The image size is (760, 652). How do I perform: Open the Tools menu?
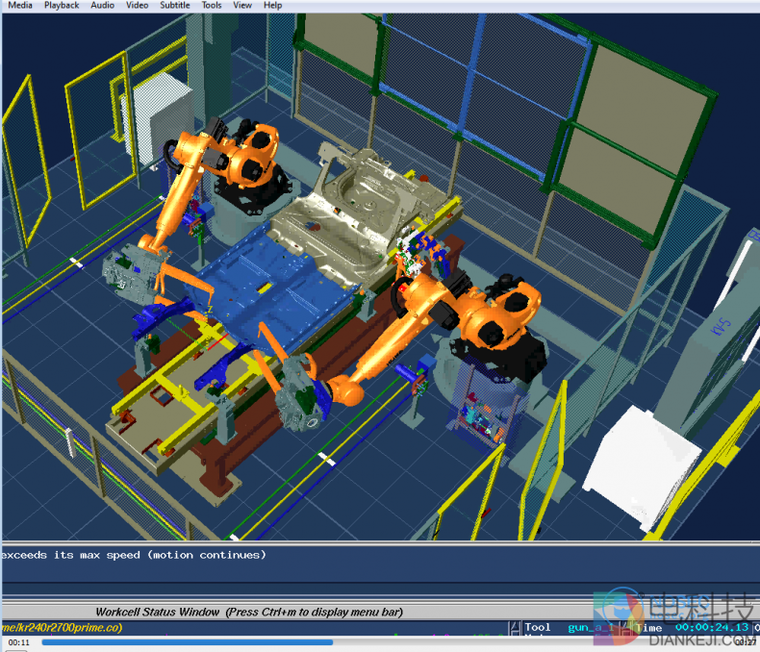pos(211,5)
